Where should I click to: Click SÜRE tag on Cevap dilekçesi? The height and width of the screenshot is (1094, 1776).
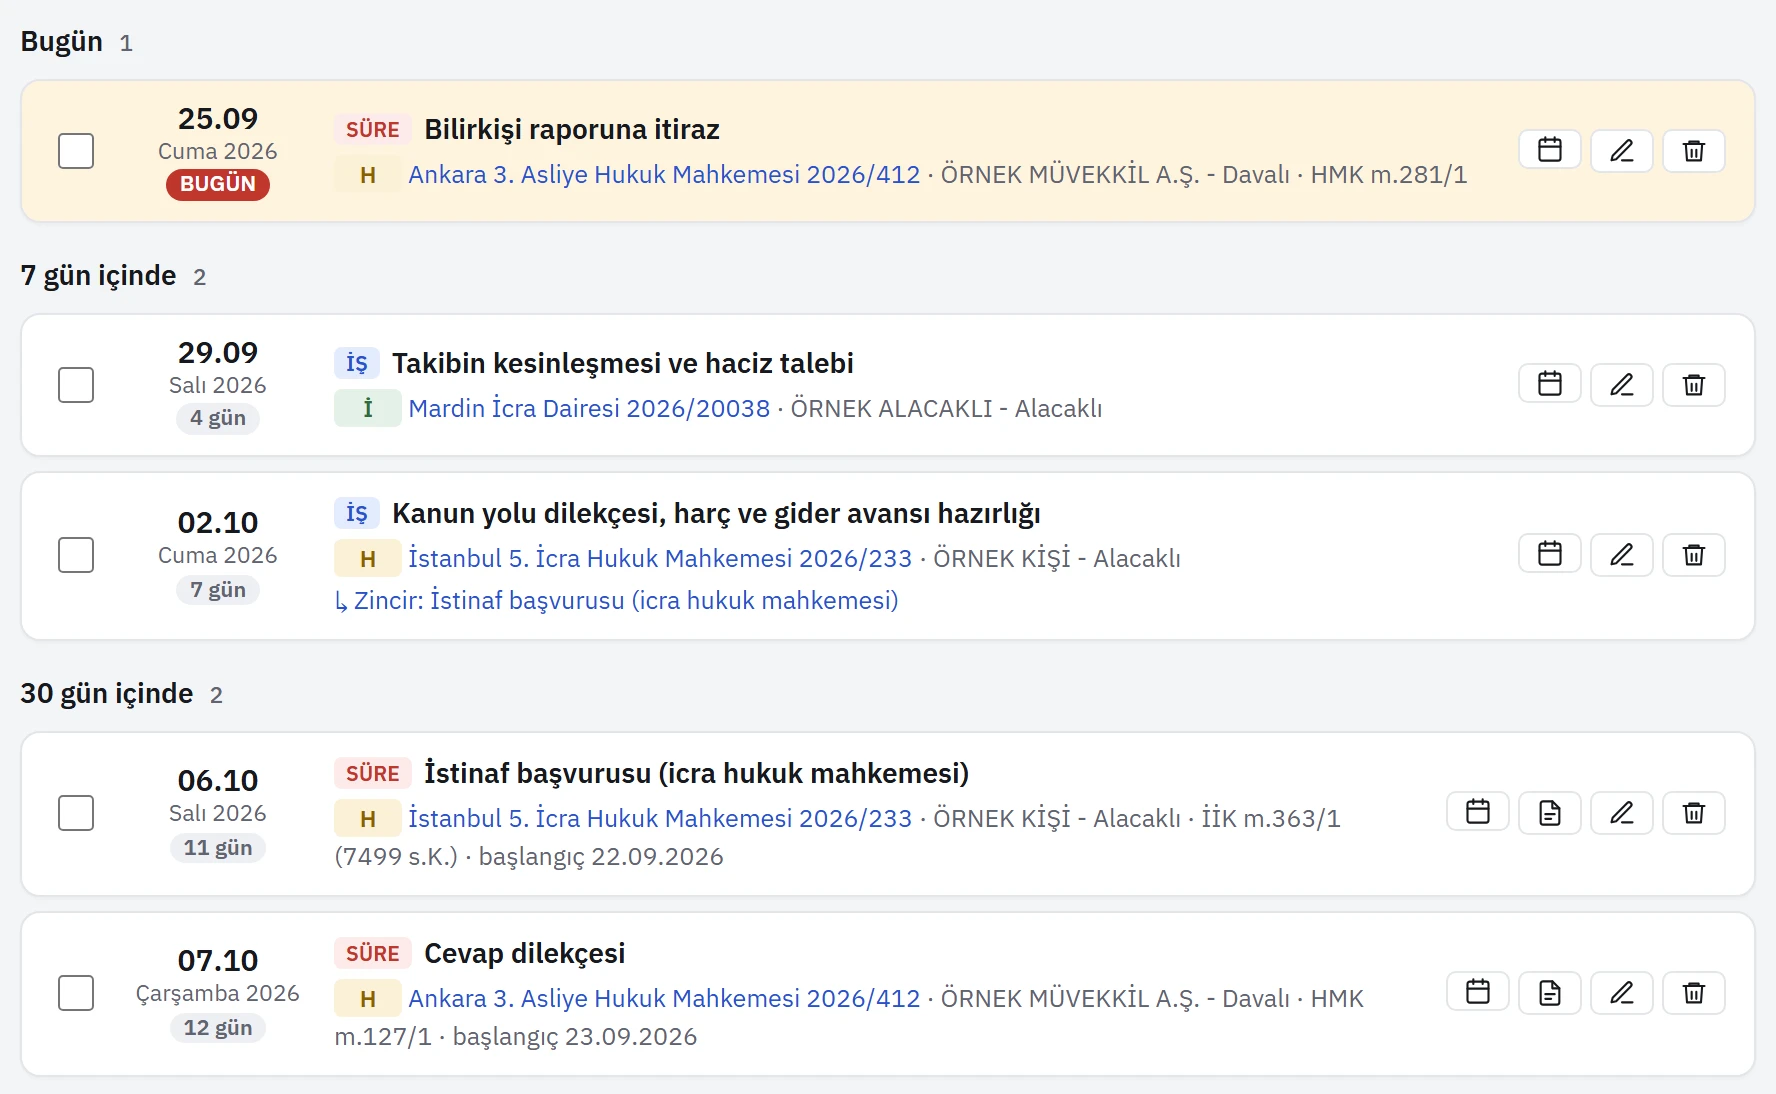pyautogui.click(x=372, y=954)
